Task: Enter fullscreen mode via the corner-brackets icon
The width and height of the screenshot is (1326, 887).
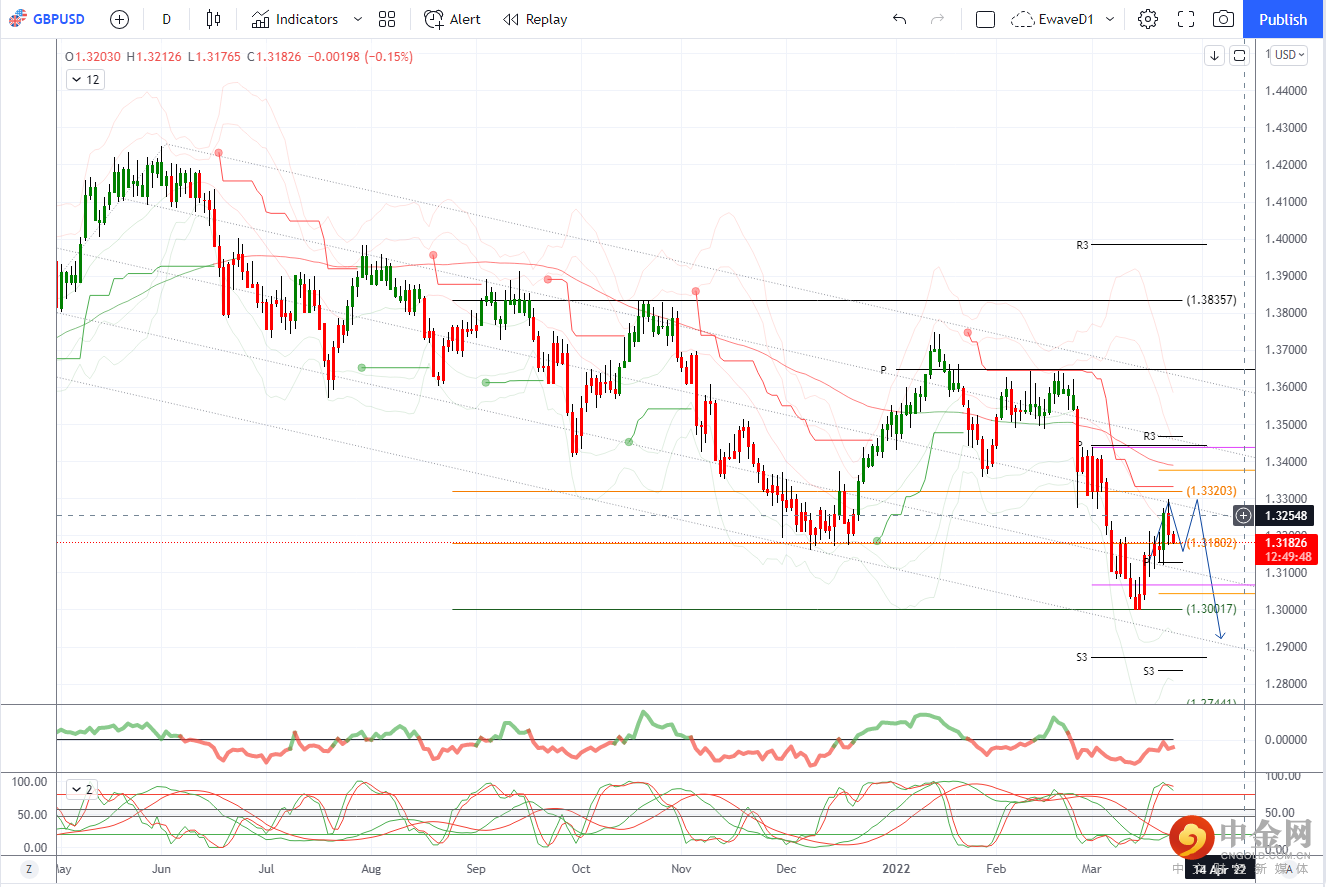Action: pyautogui.click(x=1186, y=19)
